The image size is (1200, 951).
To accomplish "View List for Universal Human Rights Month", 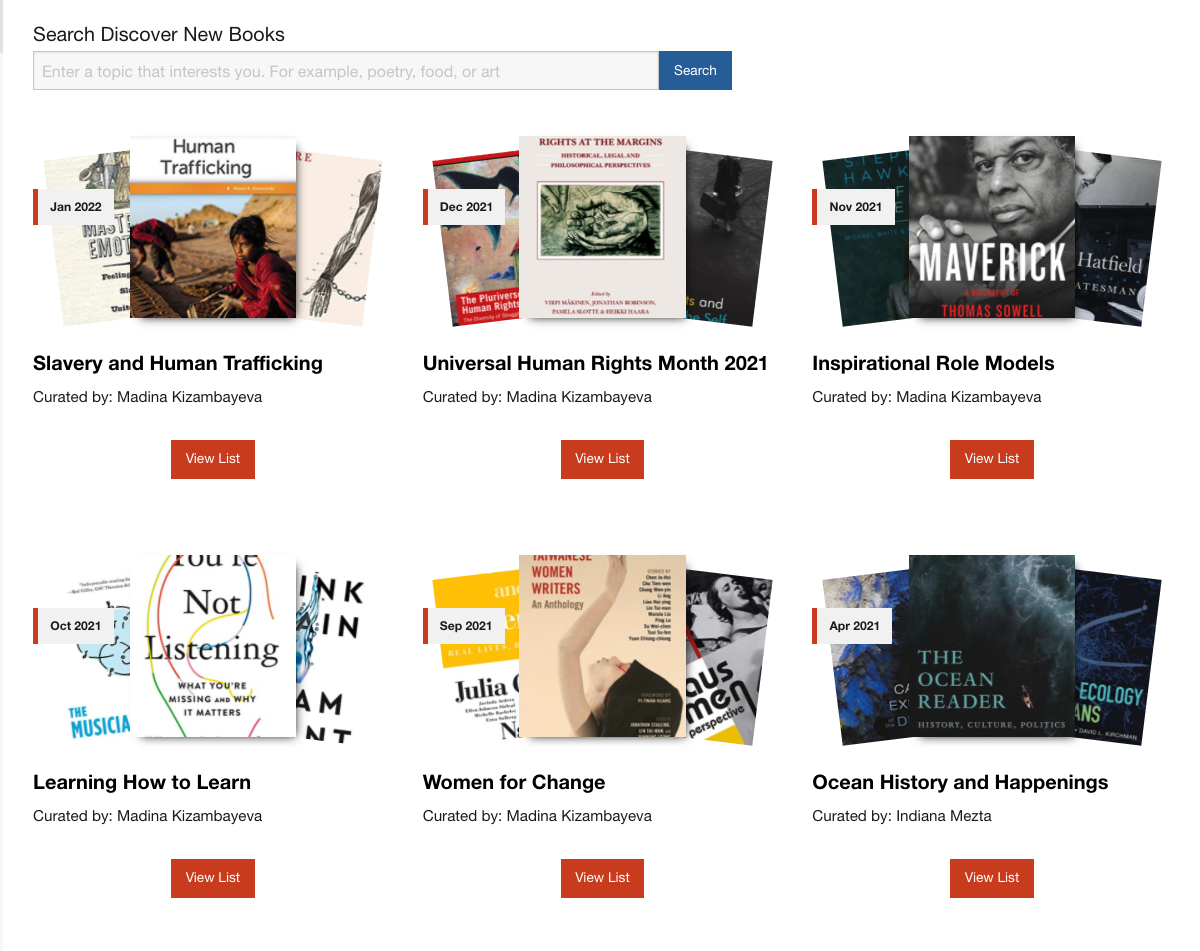I will tap(602, 459).
